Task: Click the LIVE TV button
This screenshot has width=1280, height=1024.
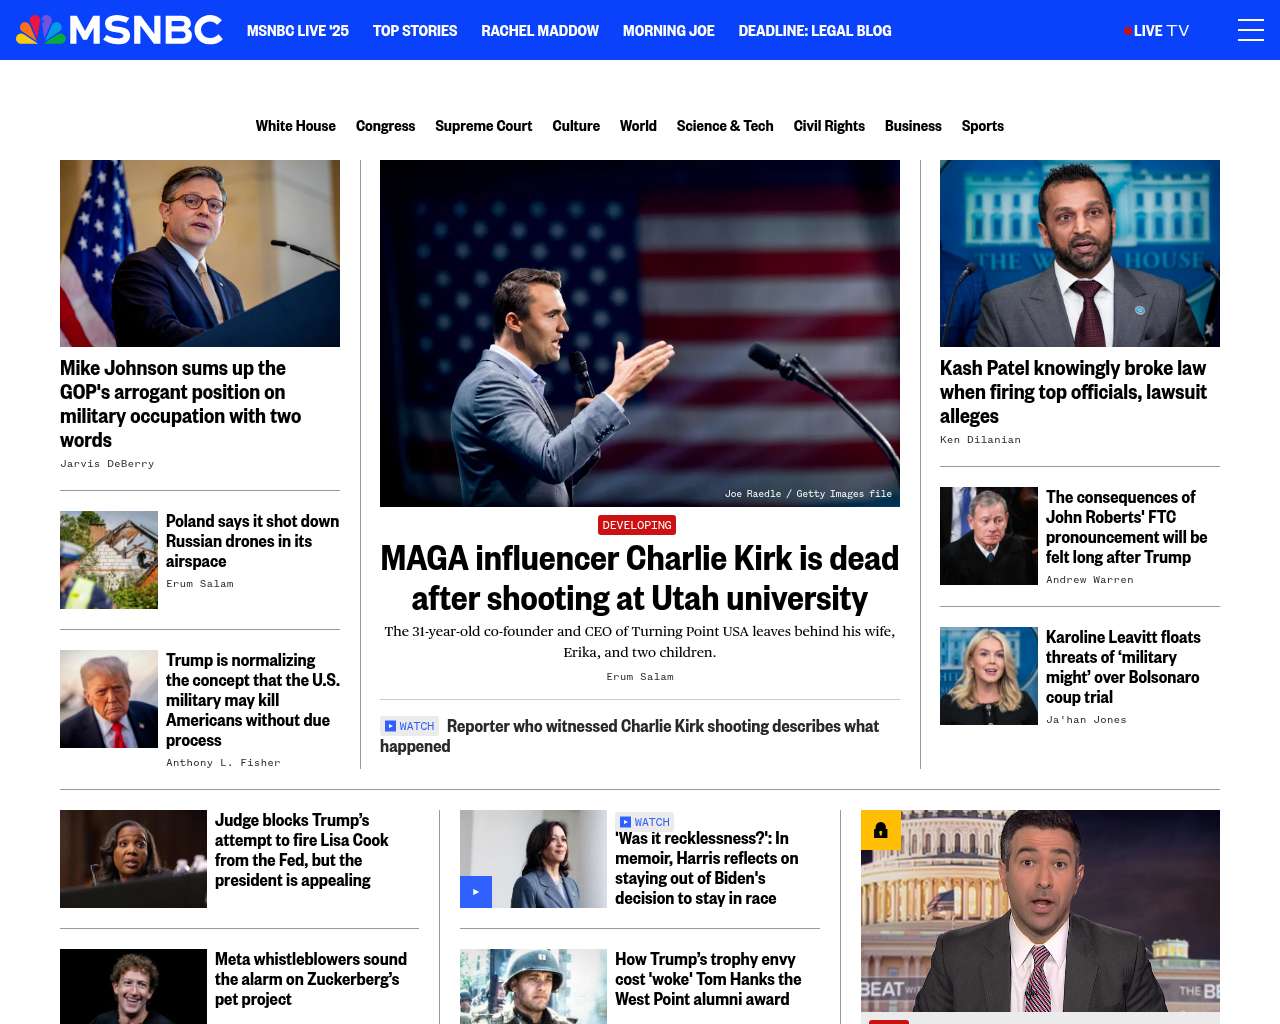Action: 1157,31
